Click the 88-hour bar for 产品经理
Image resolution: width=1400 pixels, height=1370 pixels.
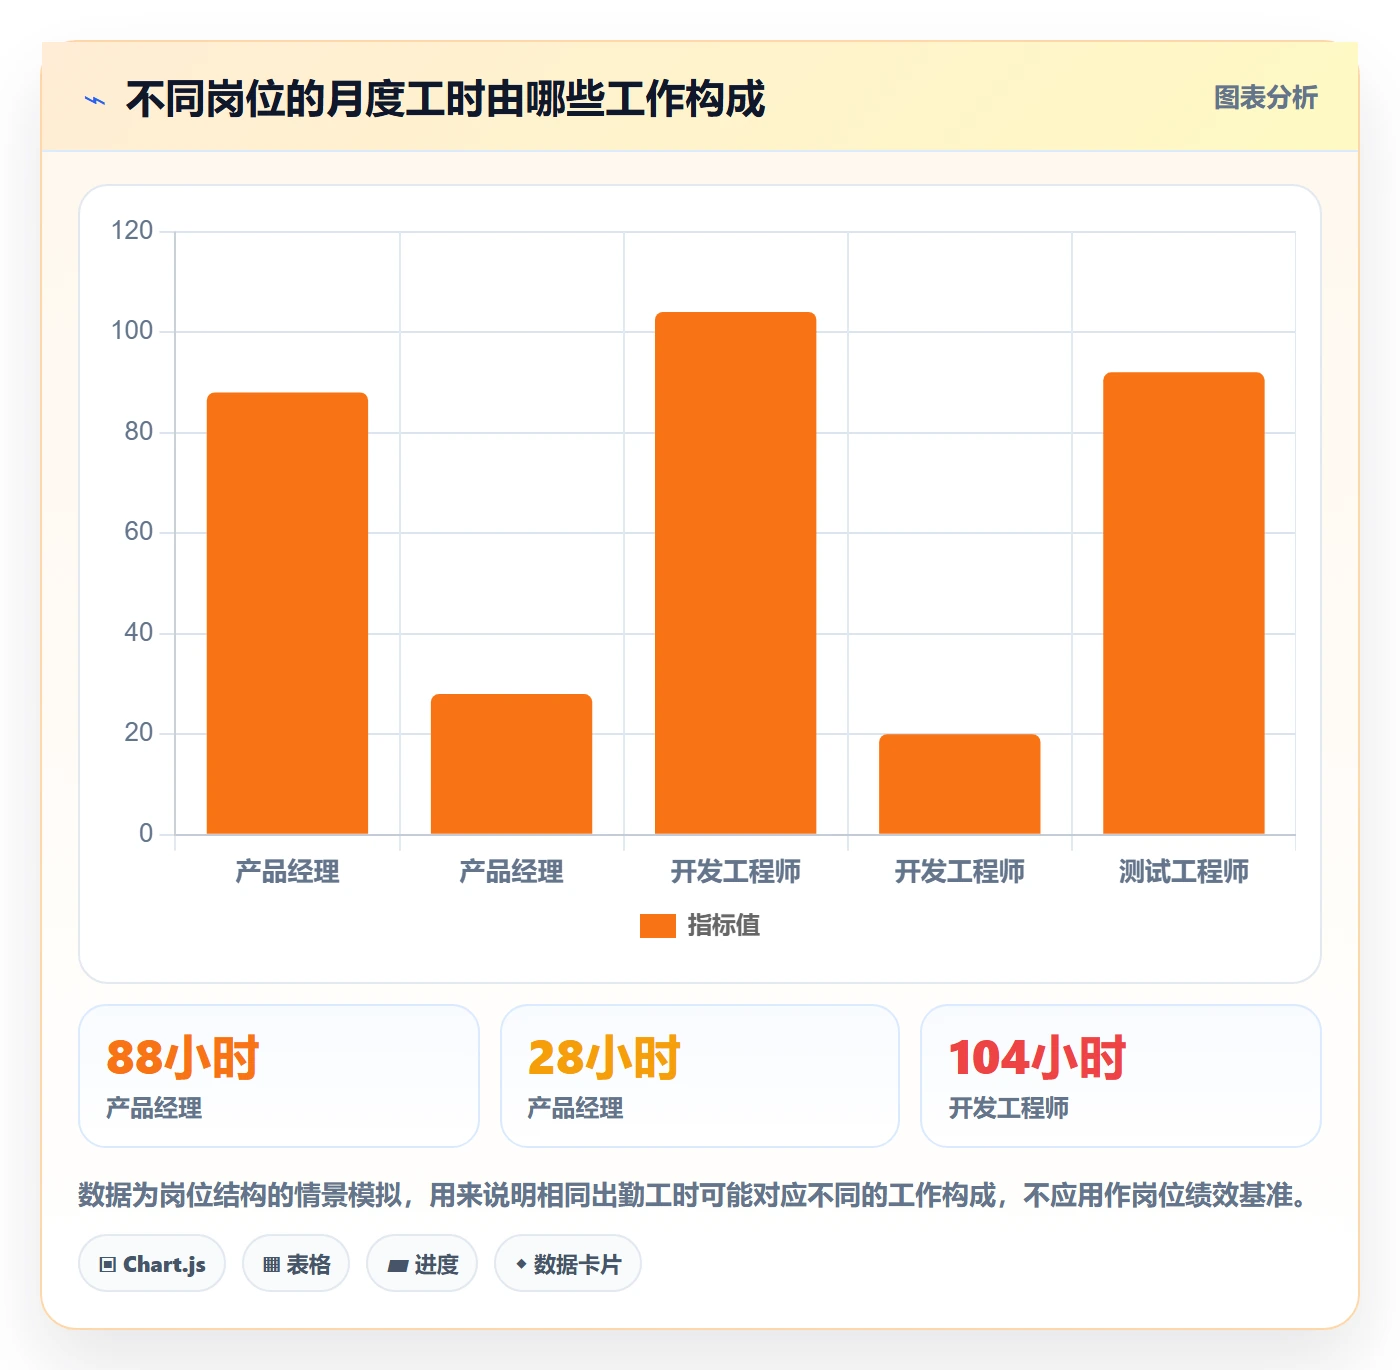[x=287, y=613]
